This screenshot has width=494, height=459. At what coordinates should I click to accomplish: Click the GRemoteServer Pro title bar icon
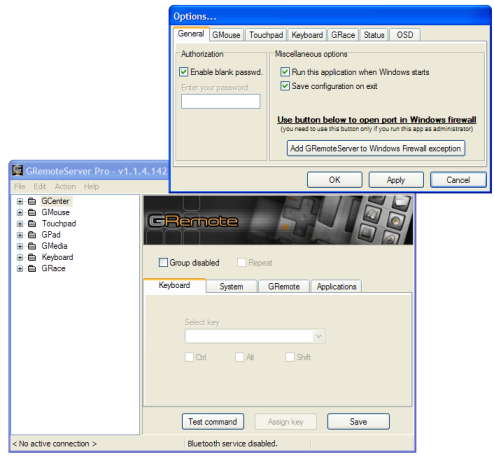17,170
